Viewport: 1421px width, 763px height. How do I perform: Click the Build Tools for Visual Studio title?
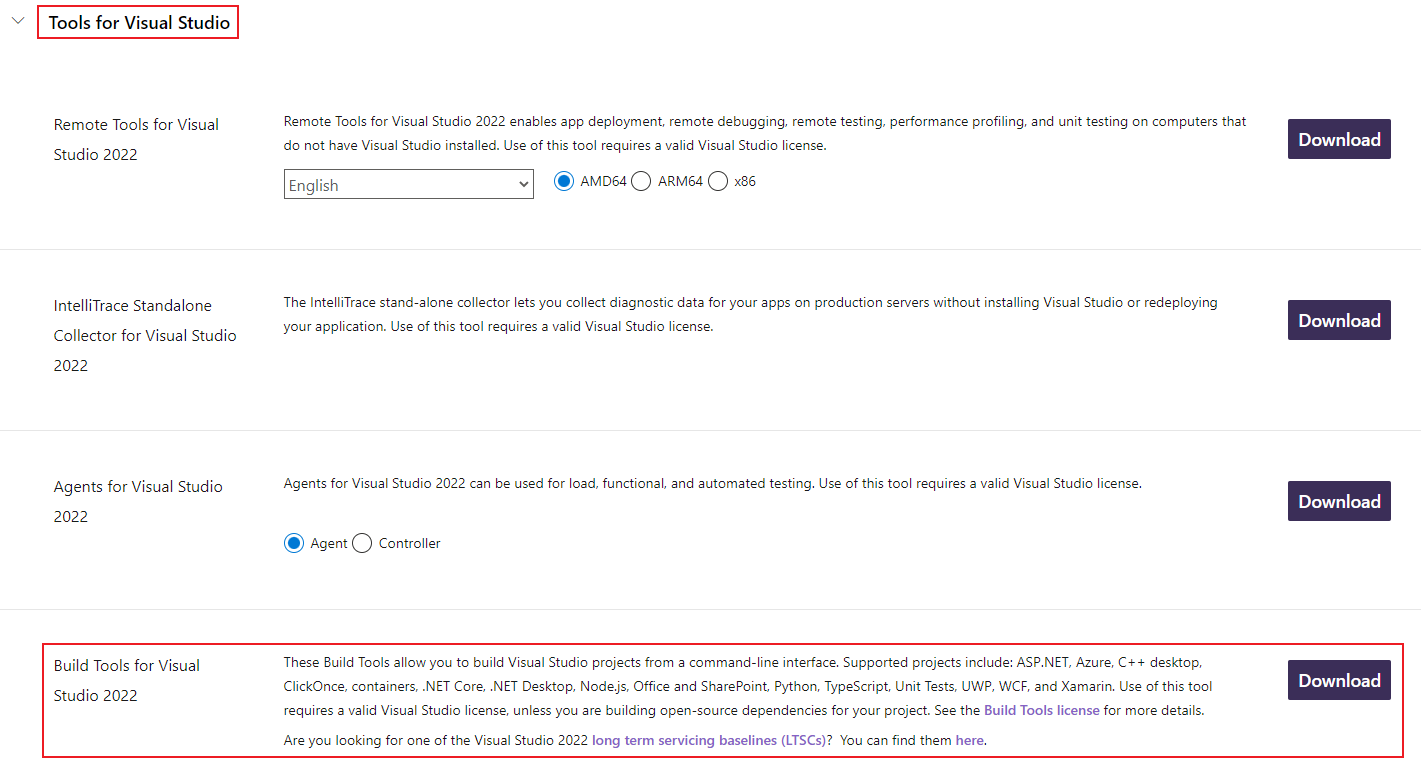(x=127, y=680)
